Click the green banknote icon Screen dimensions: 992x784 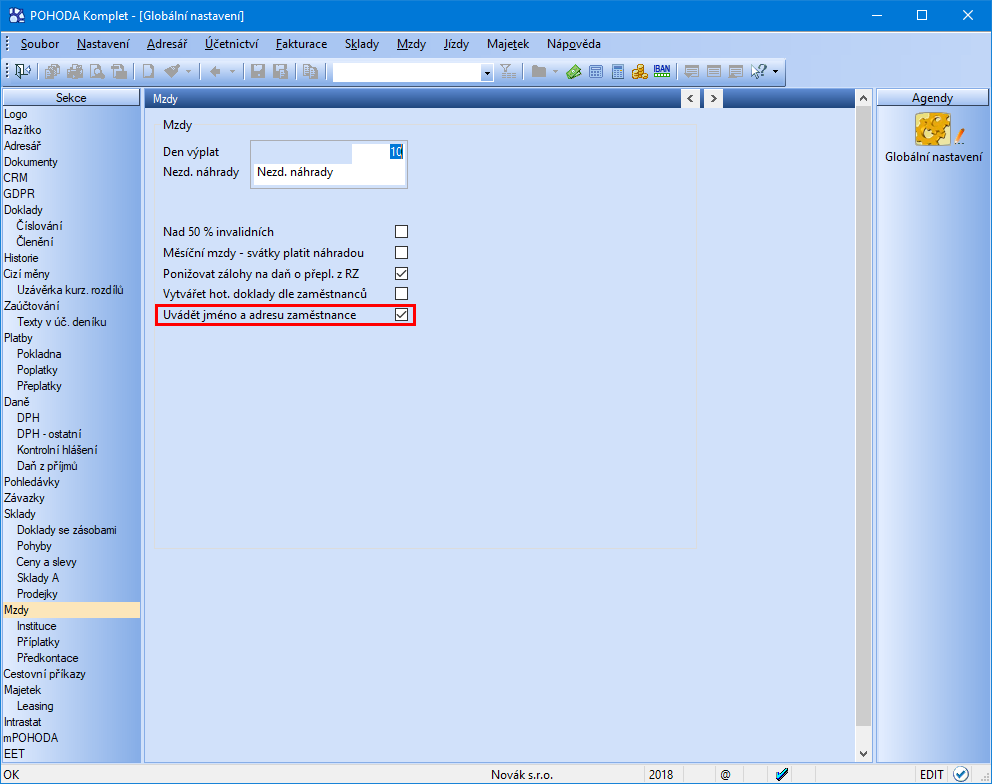[574, 72]
